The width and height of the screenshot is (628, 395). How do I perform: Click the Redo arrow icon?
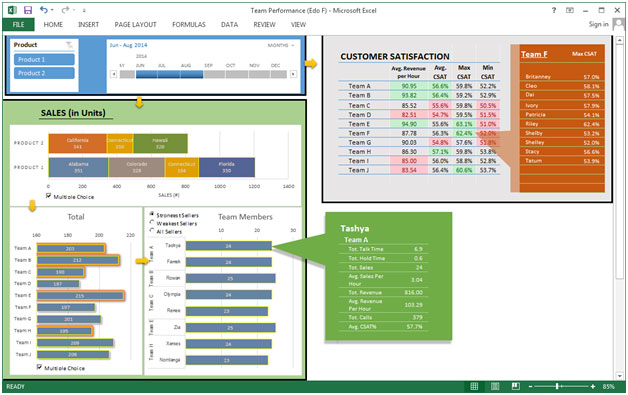coord(65,10)
